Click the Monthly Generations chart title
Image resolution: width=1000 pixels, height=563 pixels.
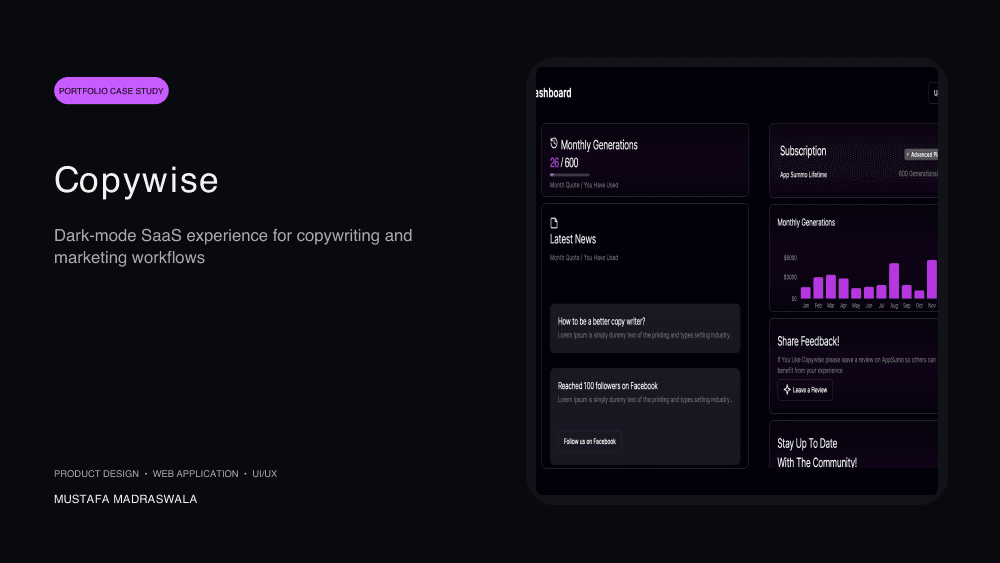[x=806, y=223]
